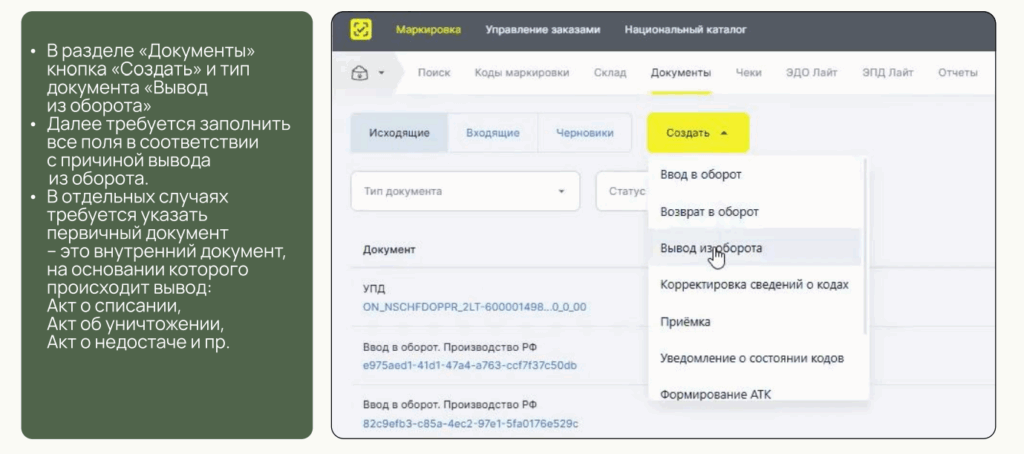Open Национальный каталог top menu

point(686,30)
